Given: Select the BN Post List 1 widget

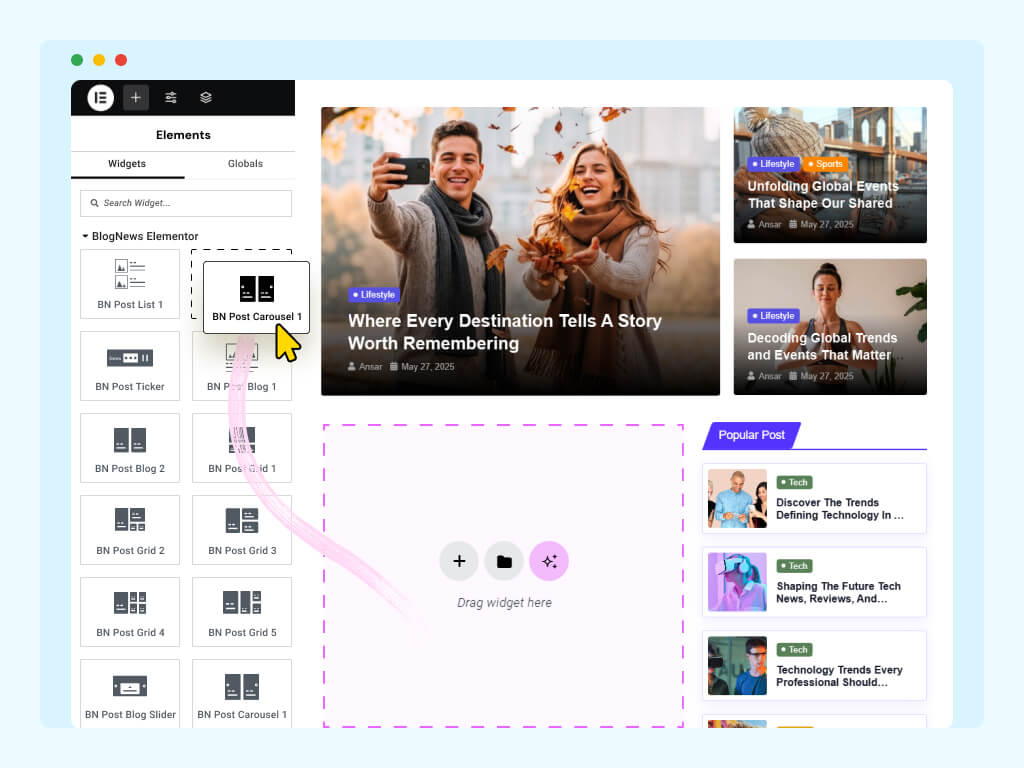Looking at the screenshot, I should click(130, 283).
